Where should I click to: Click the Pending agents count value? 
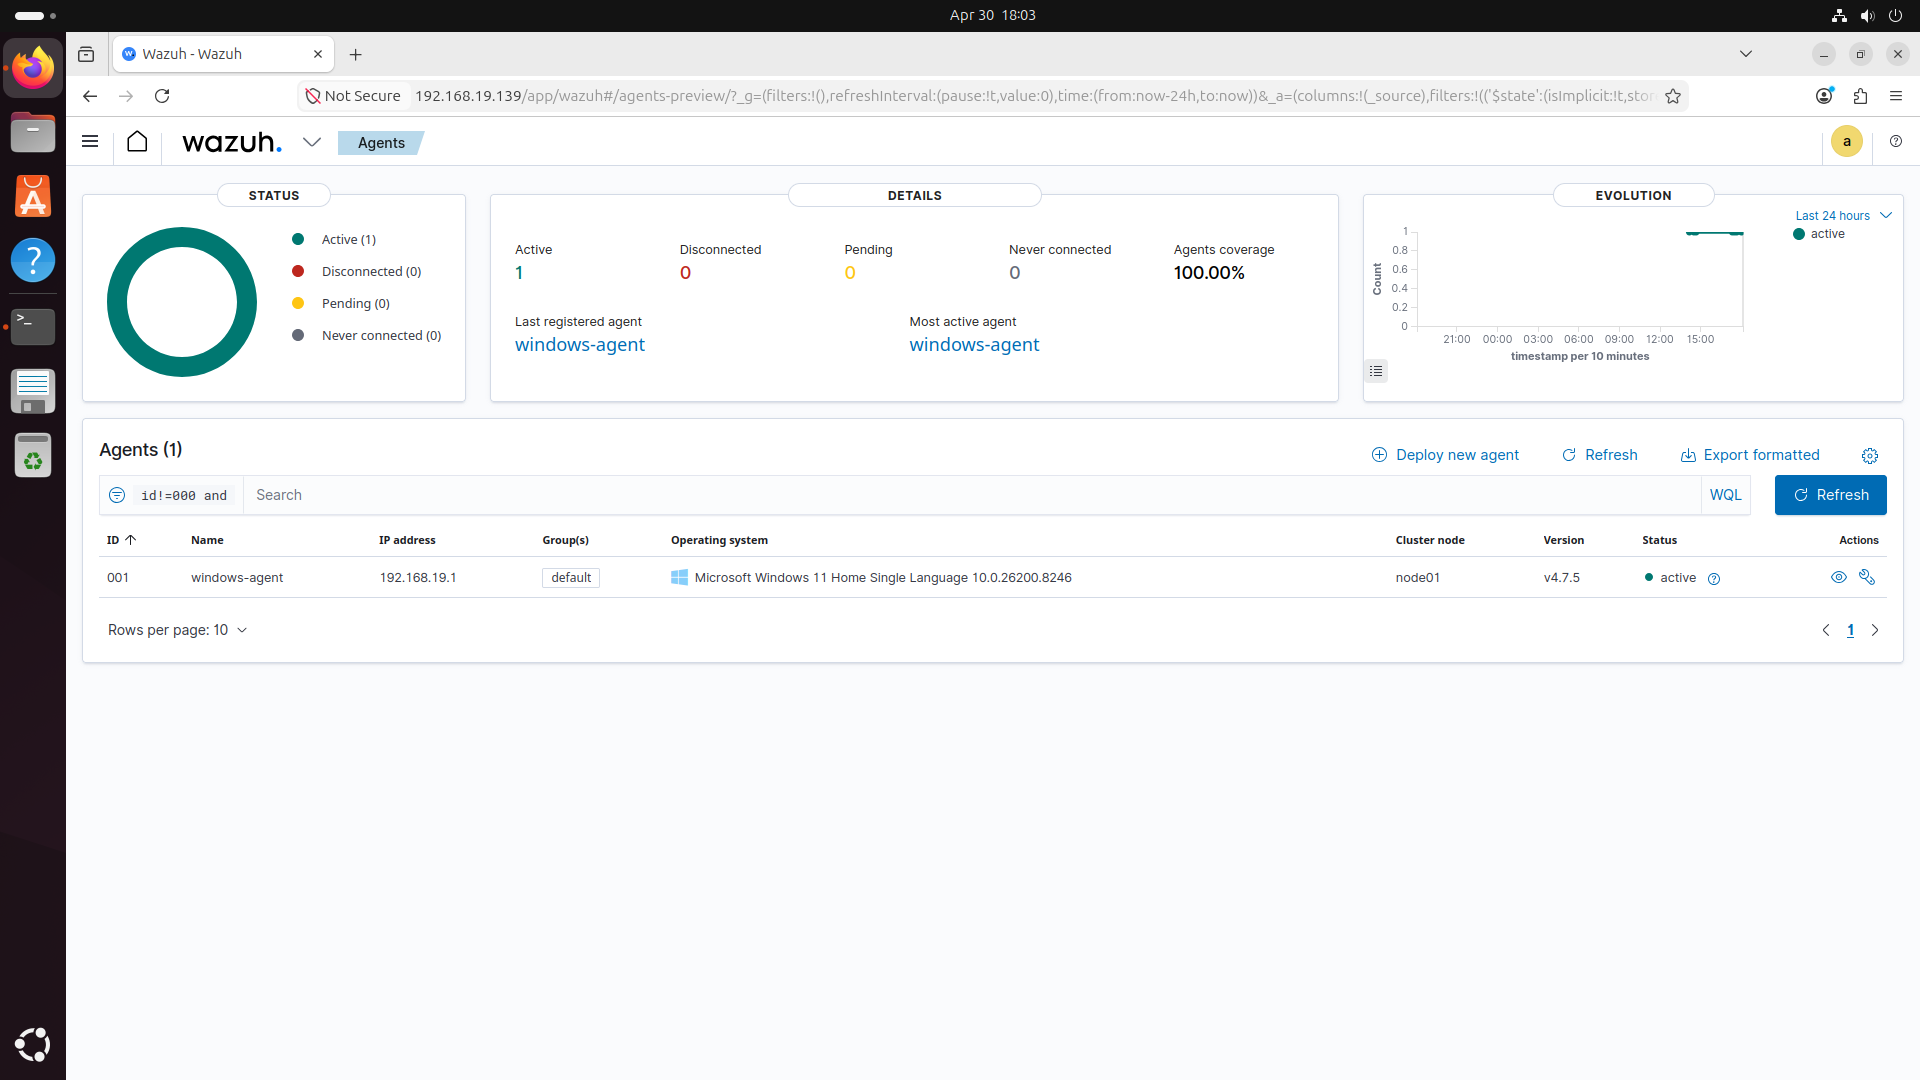pos(850,273)
